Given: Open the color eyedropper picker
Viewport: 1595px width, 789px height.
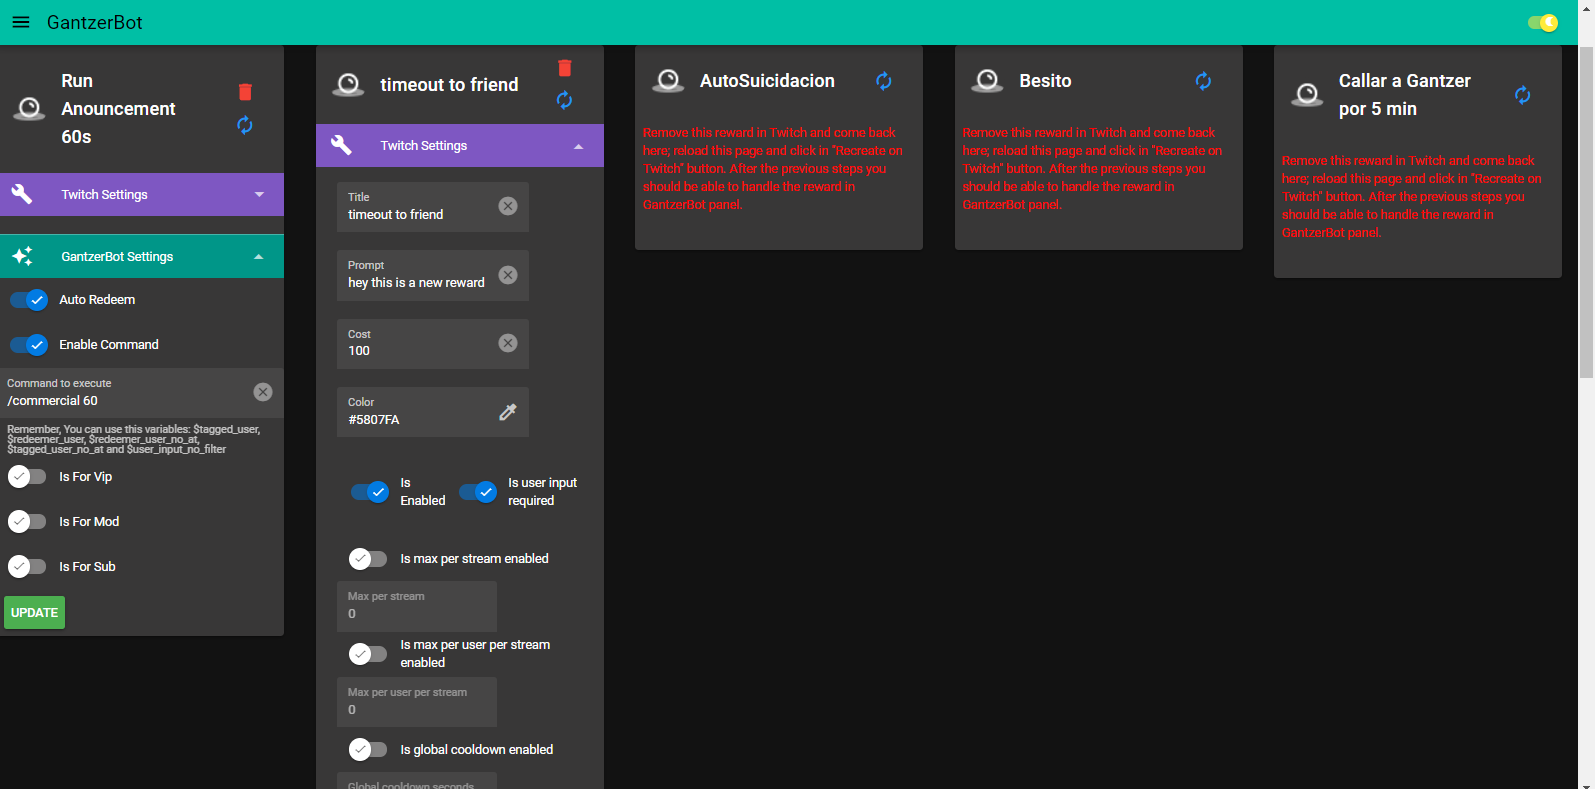Looking at the screenshot, I should tap(508, 412).
